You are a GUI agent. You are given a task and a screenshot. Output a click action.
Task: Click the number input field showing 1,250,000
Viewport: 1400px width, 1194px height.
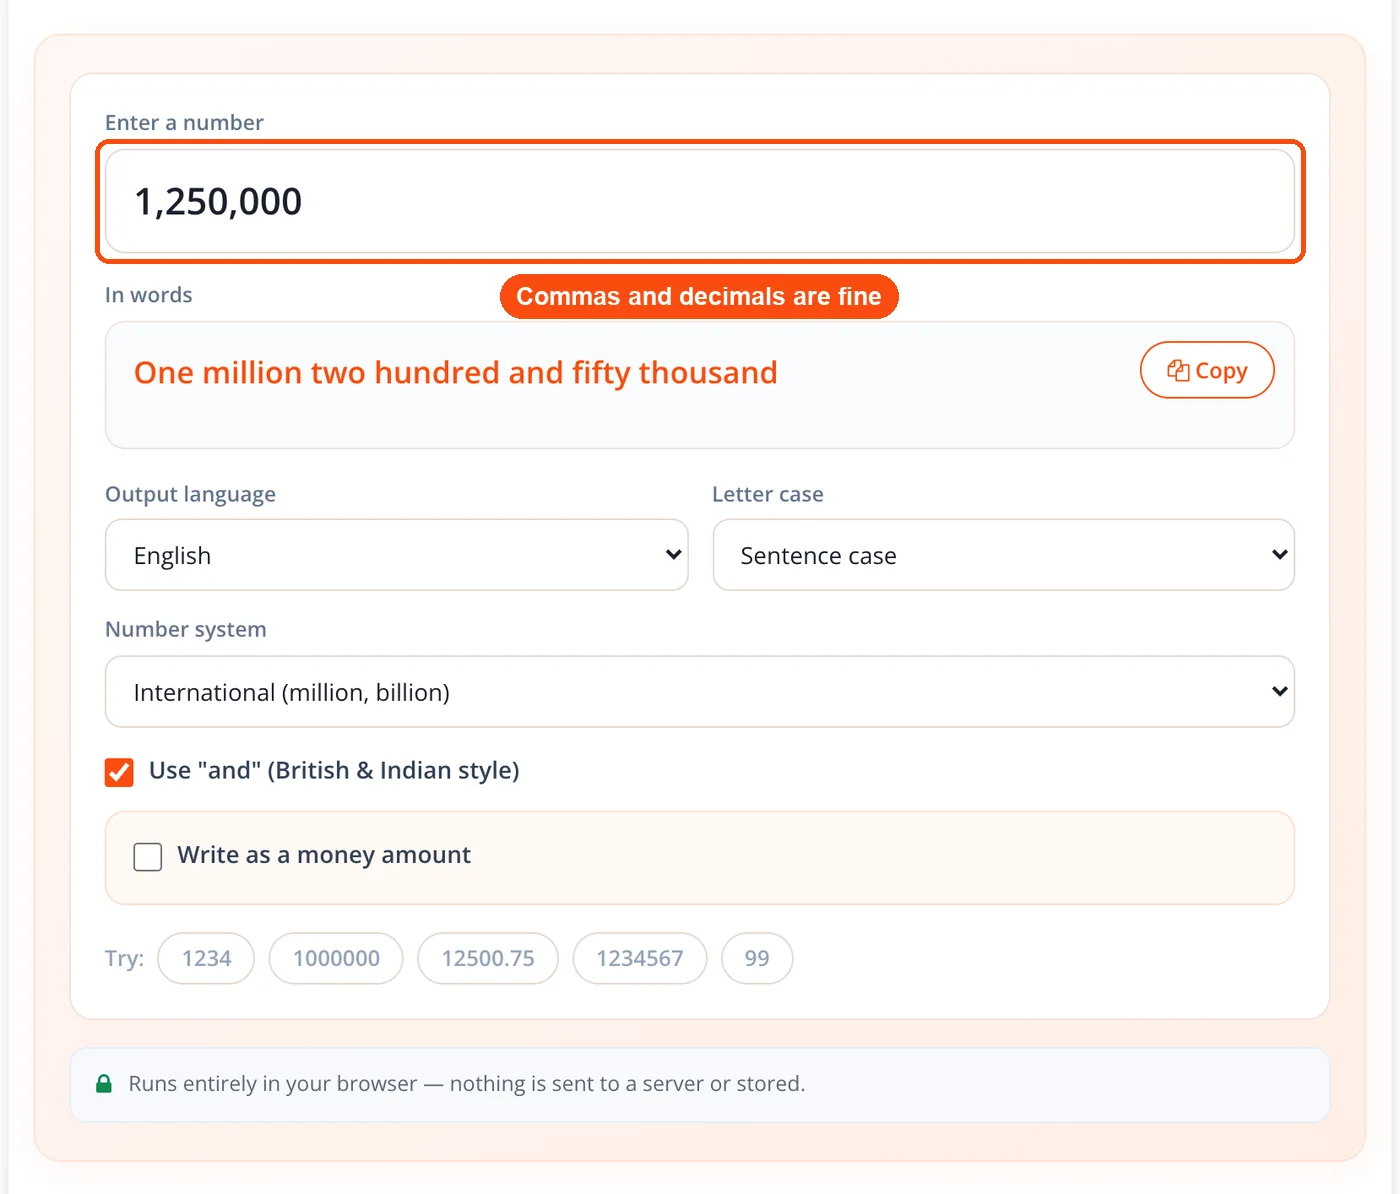coord(700,201)
